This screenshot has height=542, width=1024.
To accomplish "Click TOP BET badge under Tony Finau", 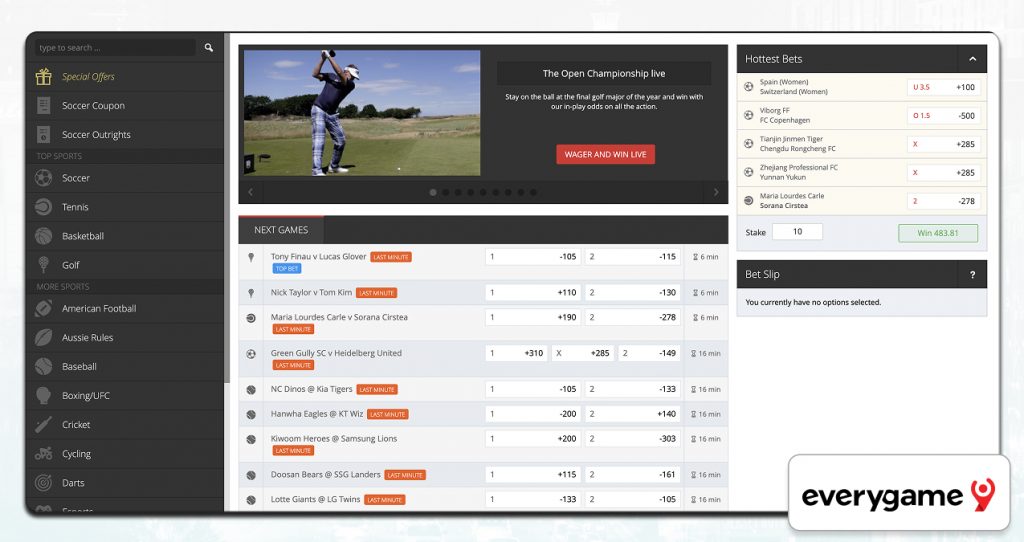I will click(287, 269).
